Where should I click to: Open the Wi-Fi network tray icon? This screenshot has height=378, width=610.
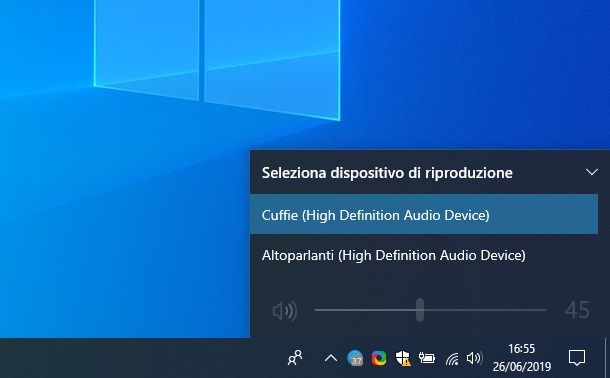pyautogui.click(x=452, y=358)
